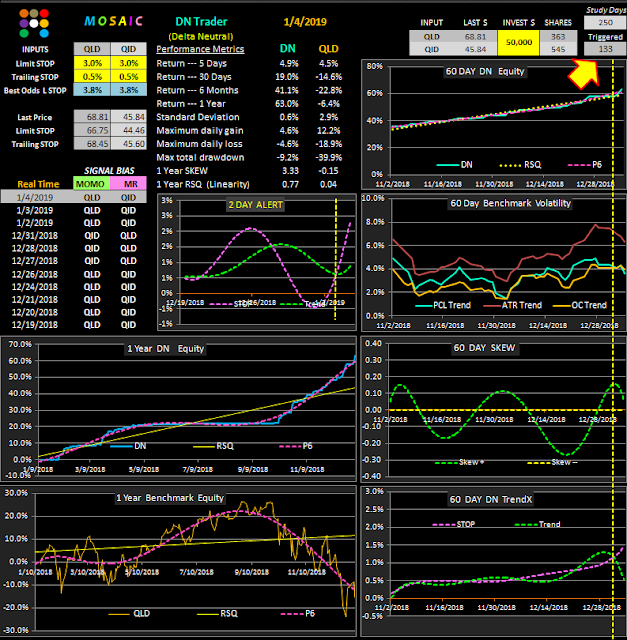Screen dimensions: 627x640
Task: Select the Triggered 133 value box
Action: pos(605,49)
